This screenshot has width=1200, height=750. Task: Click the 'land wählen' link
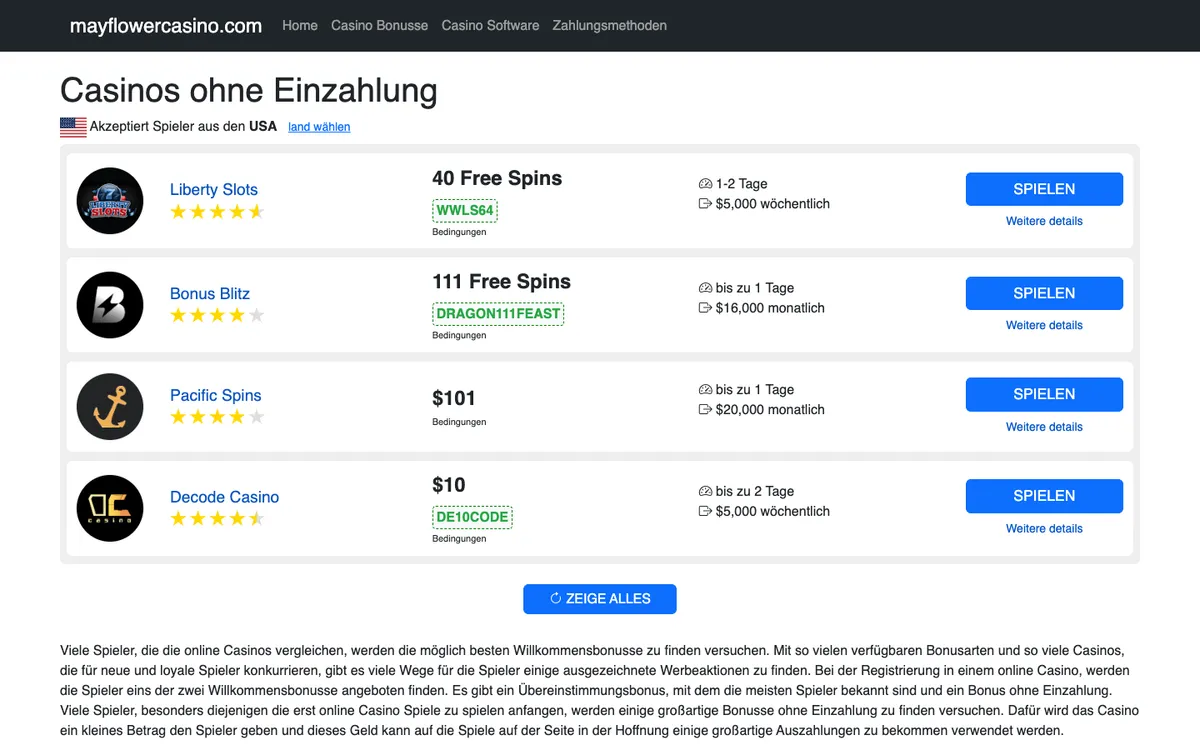319,127
